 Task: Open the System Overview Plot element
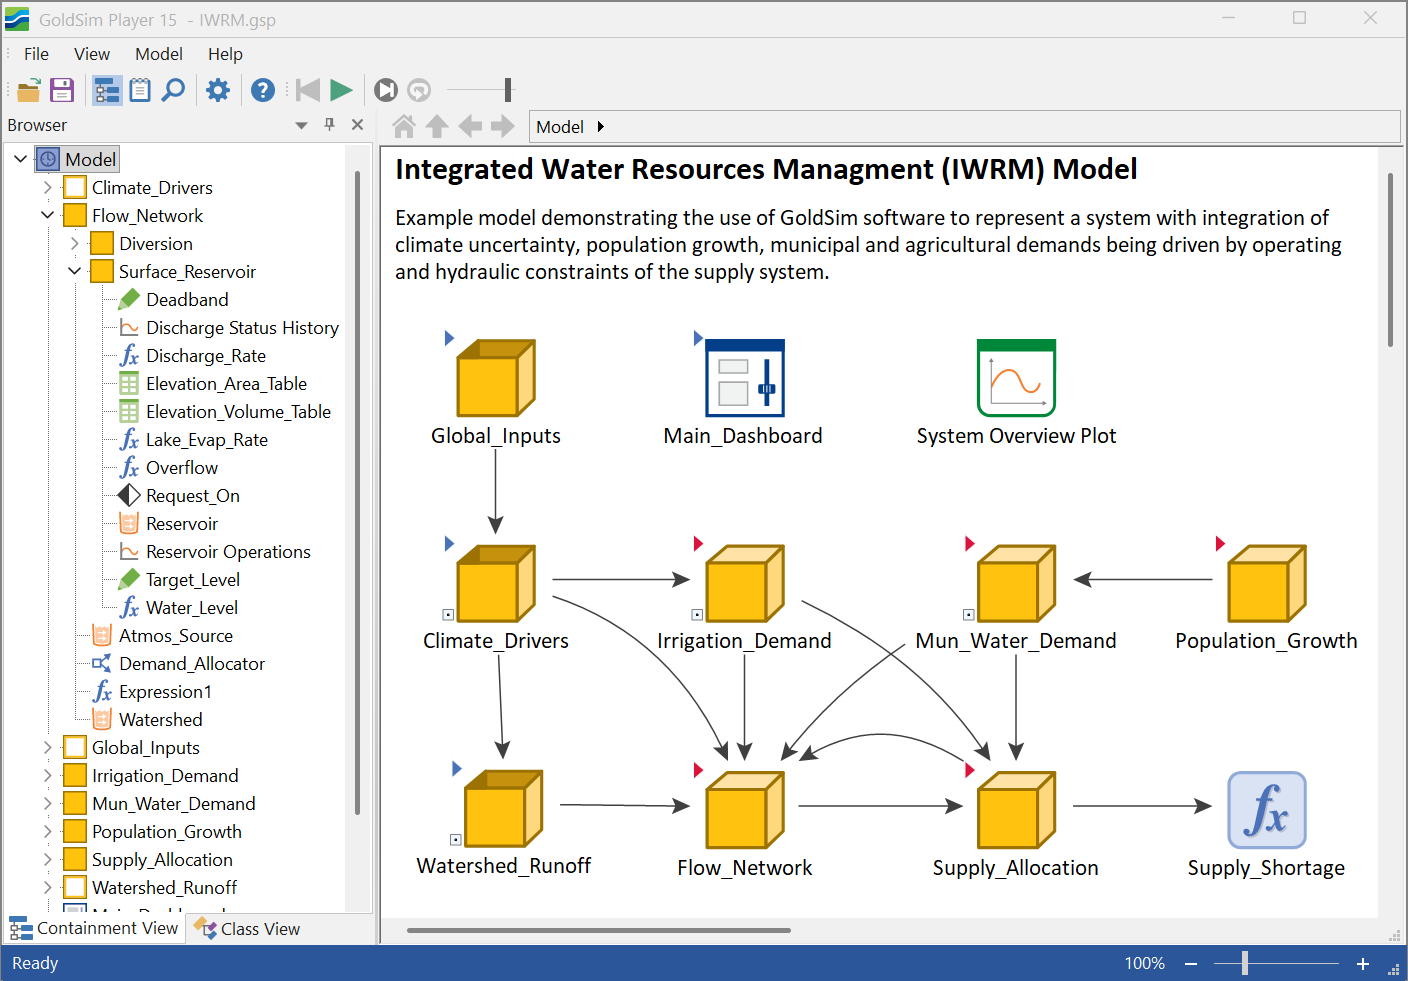click(x=1015, y=378)
